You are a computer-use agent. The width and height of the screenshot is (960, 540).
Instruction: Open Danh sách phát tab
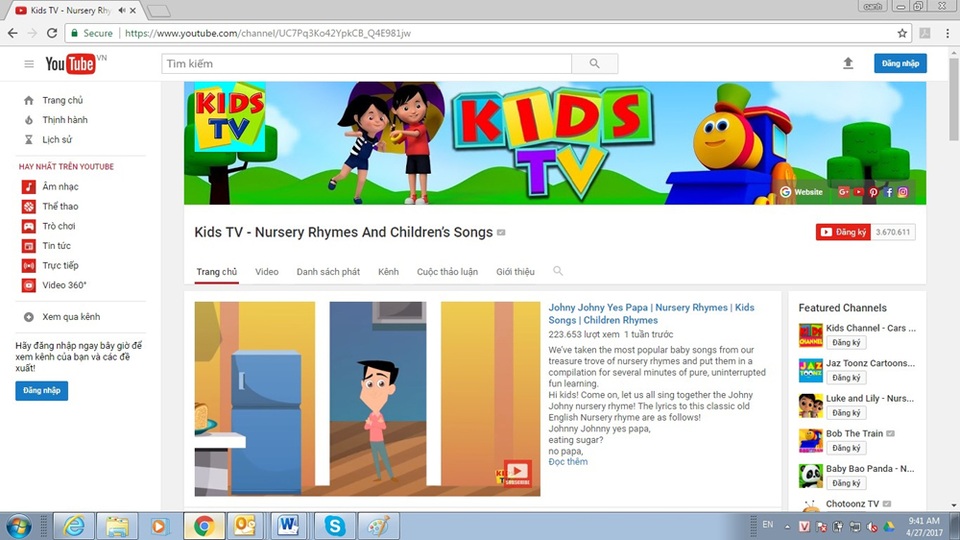[x=328, y=272]
